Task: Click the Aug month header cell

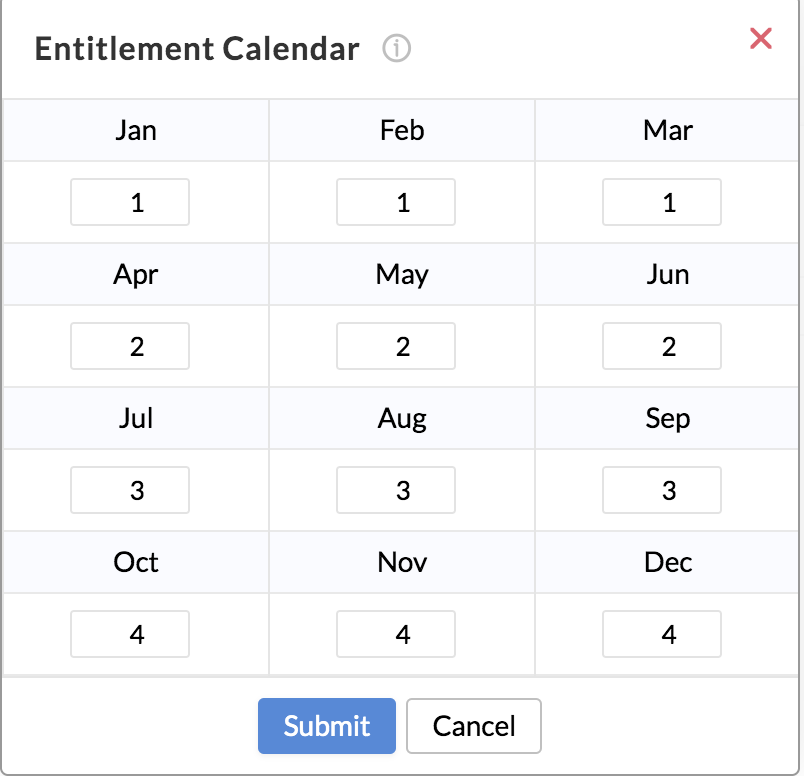Action: 402,418
